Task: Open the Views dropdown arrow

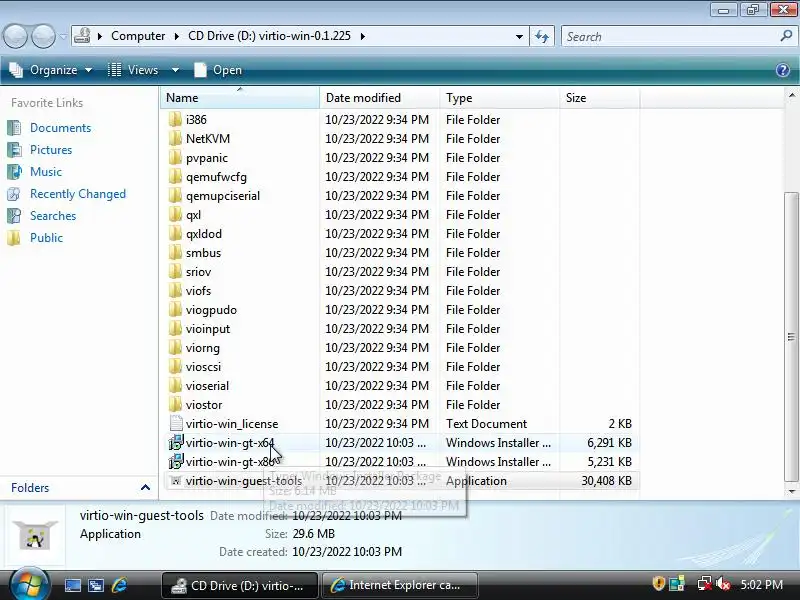Action: (x=176, y=70)
